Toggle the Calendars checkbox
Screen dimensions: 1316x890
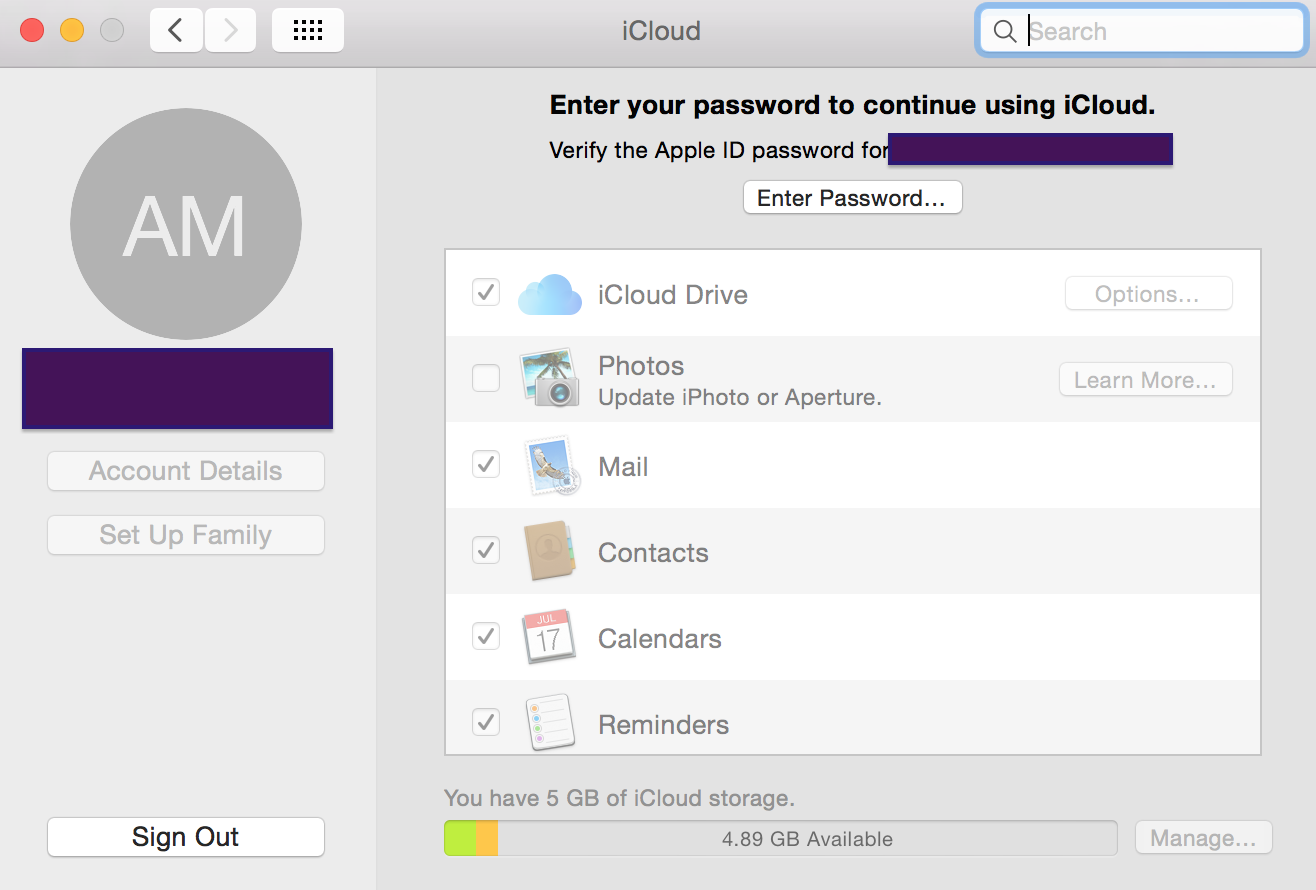click(x=486, y=636)
